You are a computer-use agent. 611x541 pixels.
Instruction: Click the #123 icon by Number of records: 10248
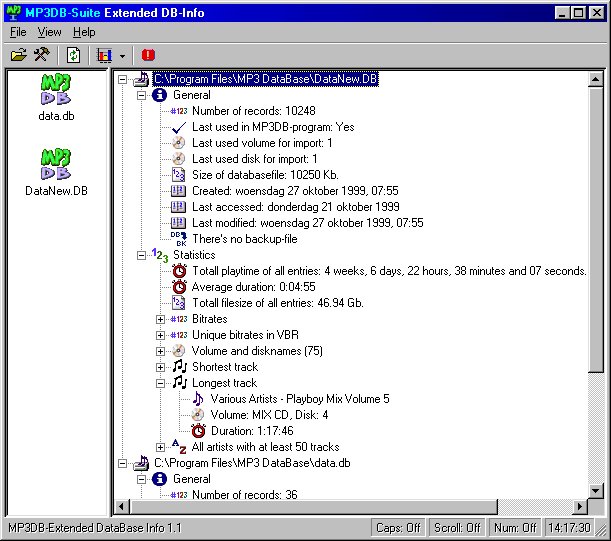[x=179, y=111]
